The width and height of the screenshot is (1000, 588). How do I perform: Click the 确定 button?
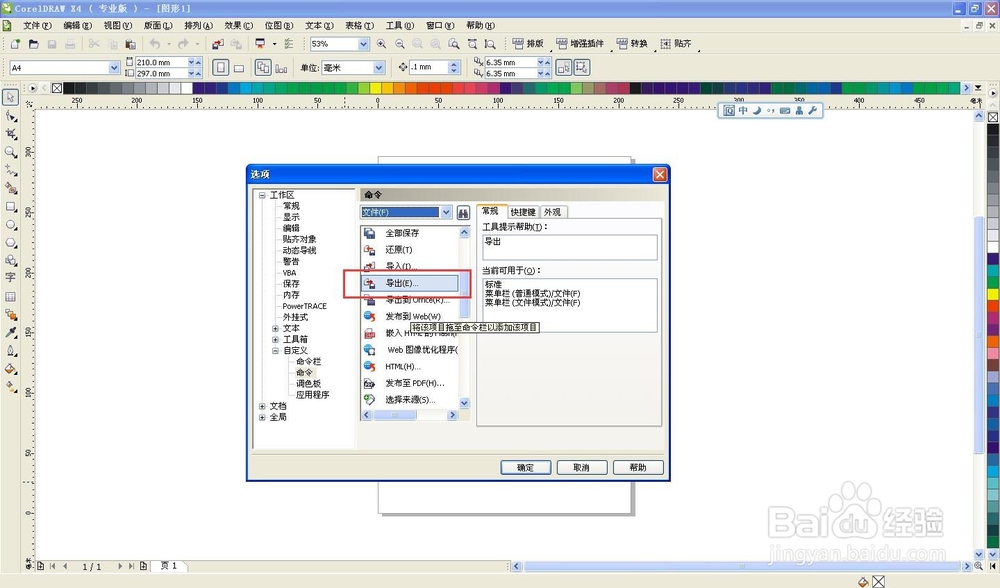(526, 467)
